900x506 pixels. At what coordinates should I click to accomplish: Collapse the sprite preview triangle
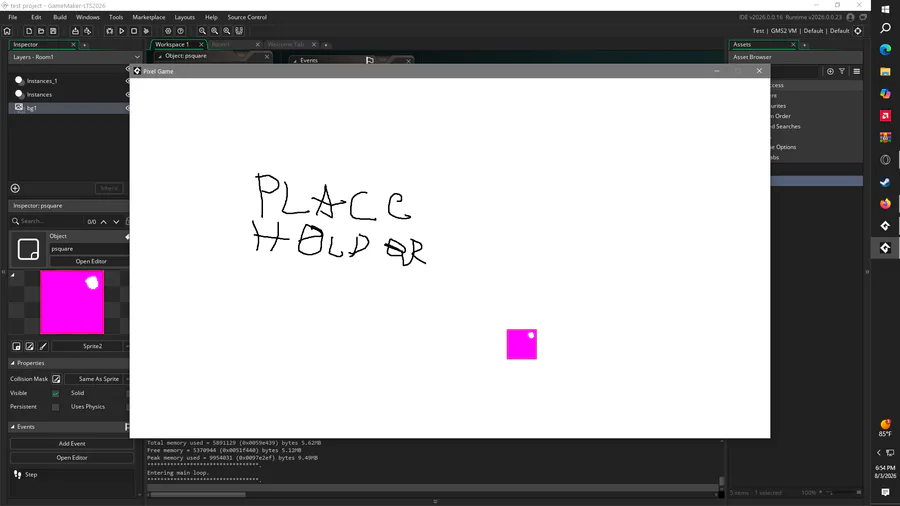(x=13, y=275)
